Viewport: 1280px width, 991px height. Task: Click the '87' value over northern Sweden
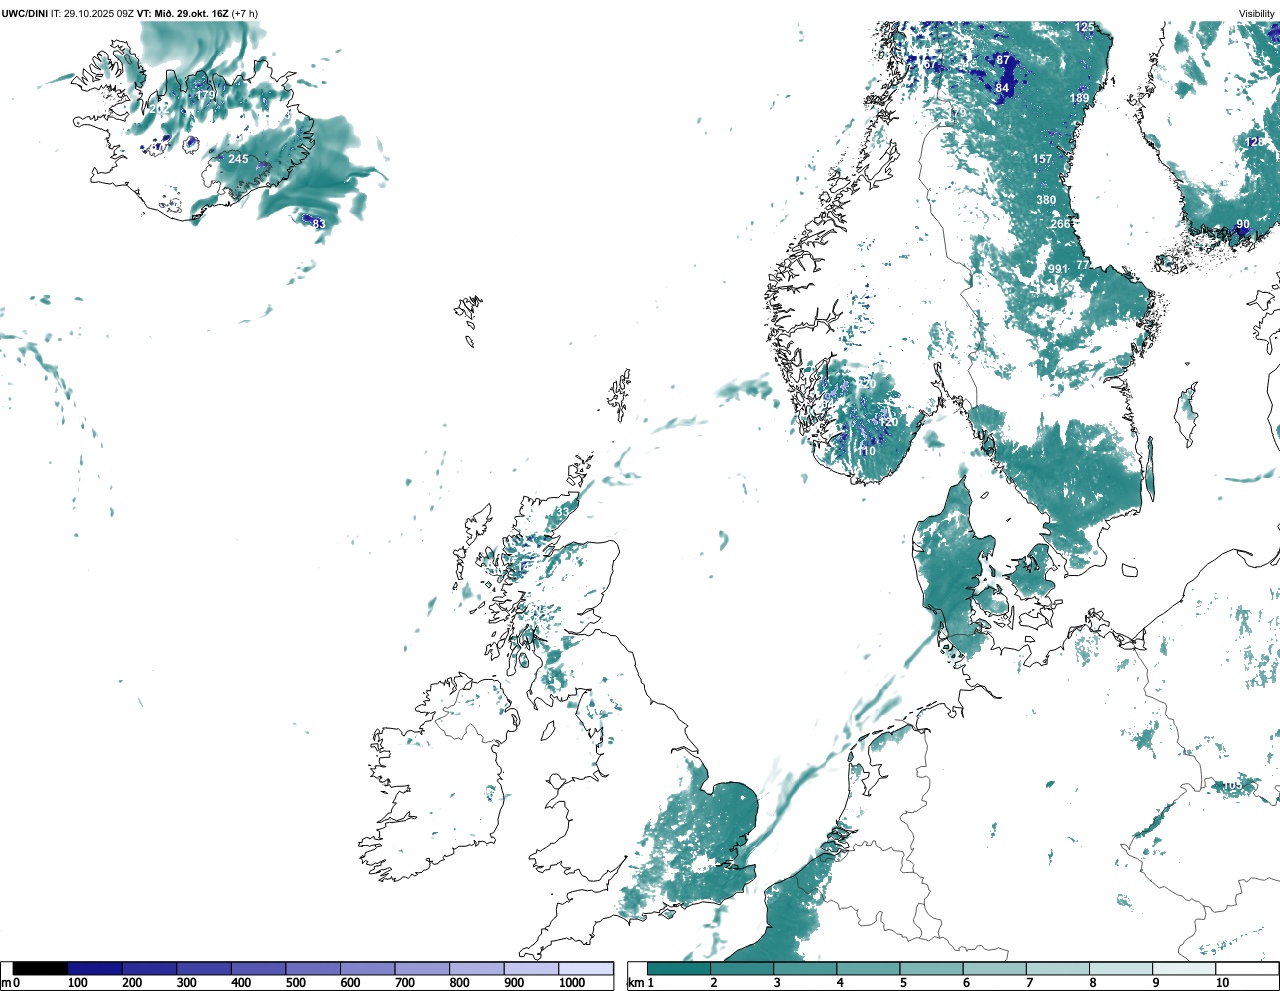[1003, 61]
